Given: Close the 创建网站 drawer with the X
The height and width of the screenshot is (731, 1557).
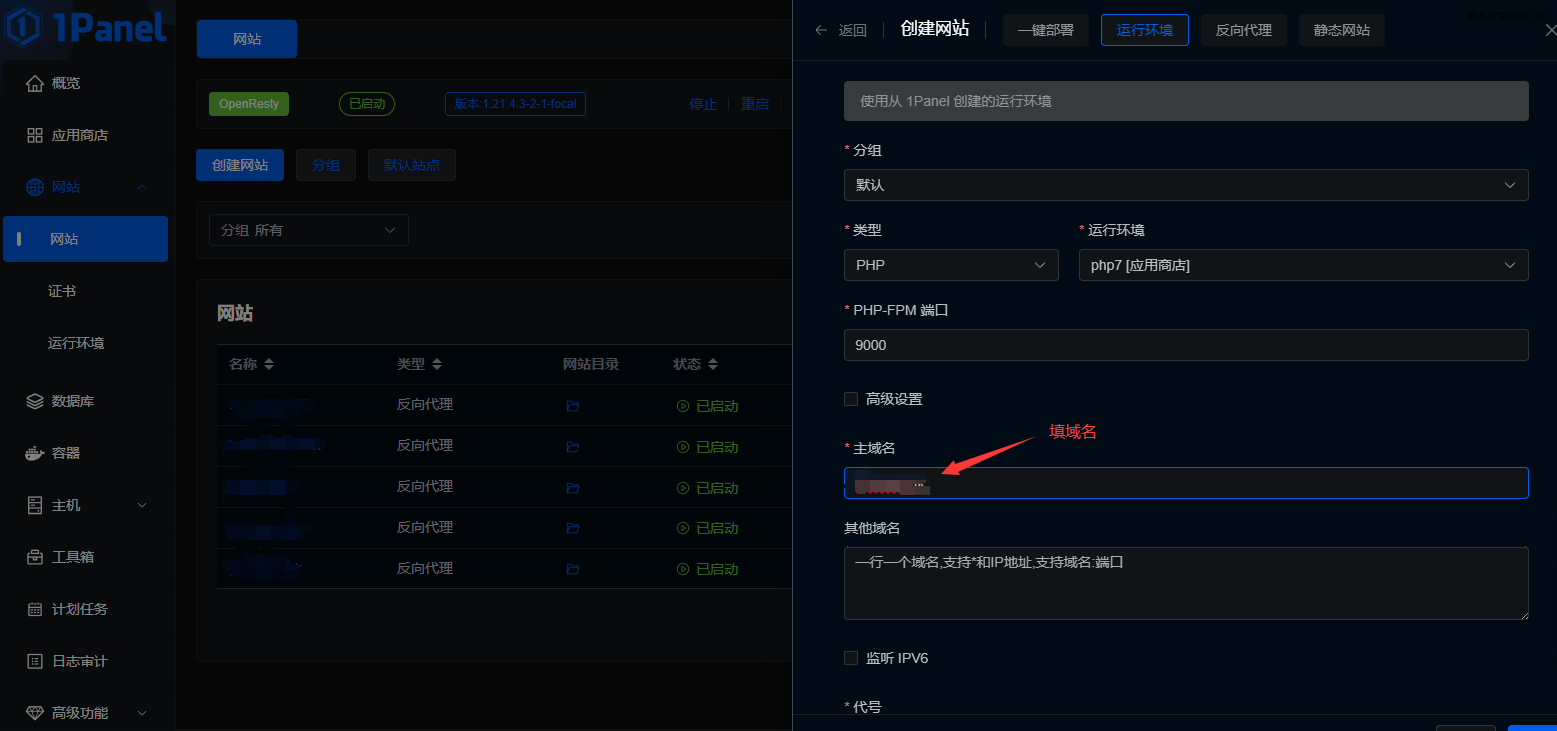Looking at the screenshot, I should tap(1550, 30).
